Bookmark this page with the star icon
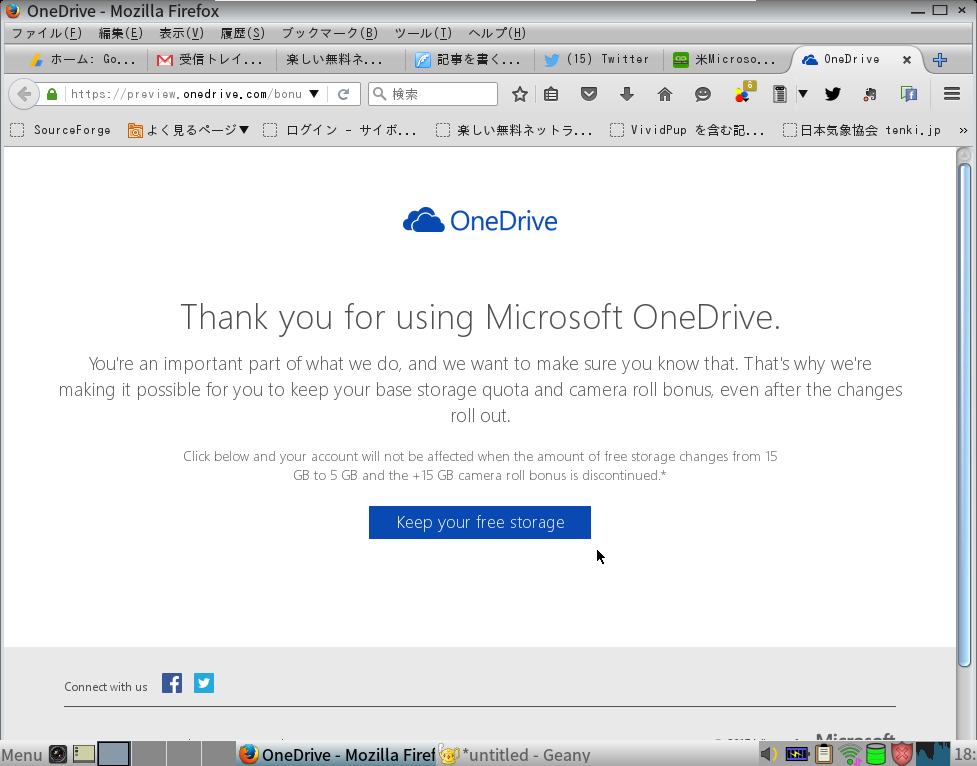Image resolution: width=977 pixels, height=766 pixels. [520, 94]
